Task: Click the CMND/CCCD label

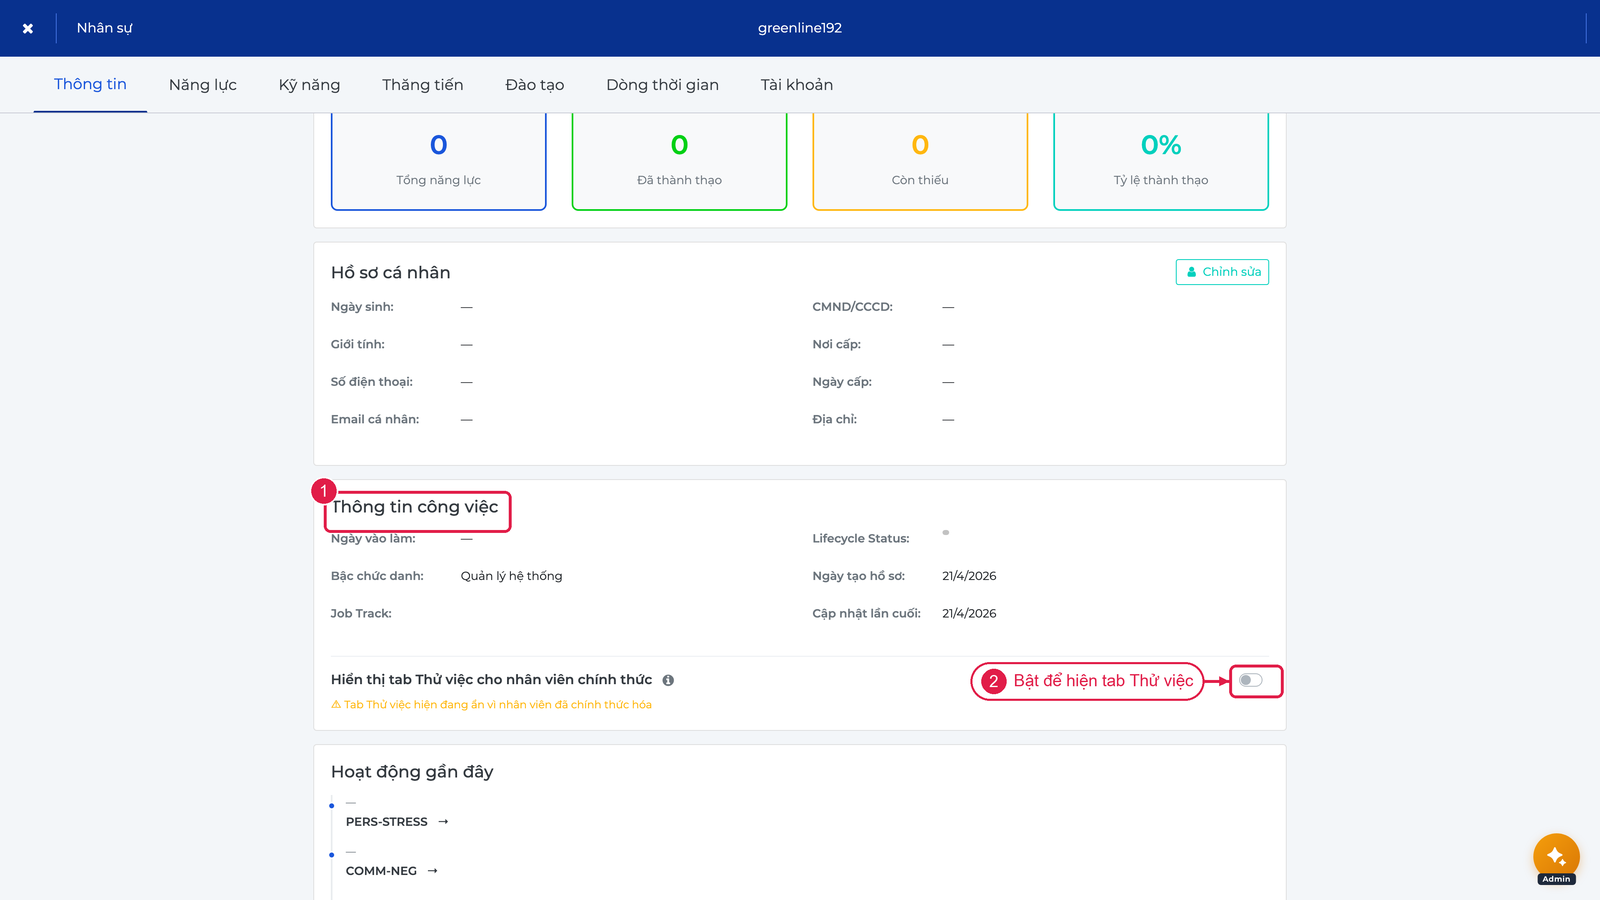Action: pyautogui.click(x=852, y=307)
